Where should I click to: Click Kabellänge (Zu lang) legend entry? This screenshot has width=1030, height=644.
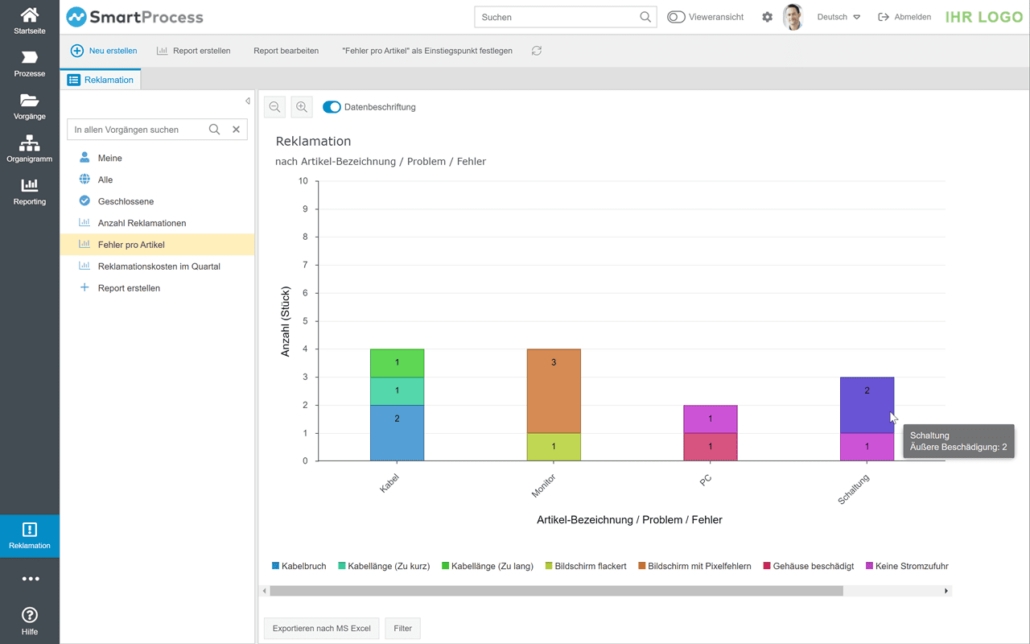487,566
